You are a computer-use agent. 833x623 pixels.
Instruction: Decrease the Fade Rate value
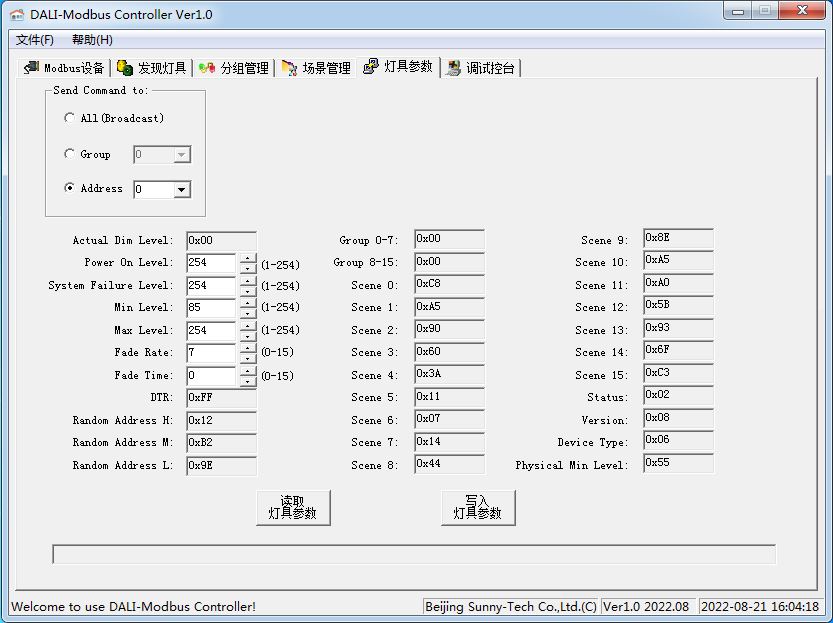[248, 359]
